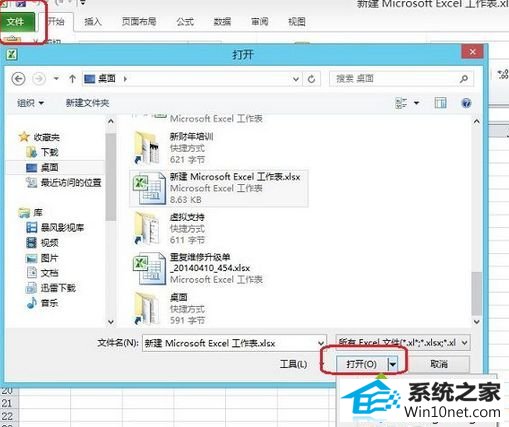Select the 库 libraries node
Viewport: 509px width, 427px height.
pos(31,213)
